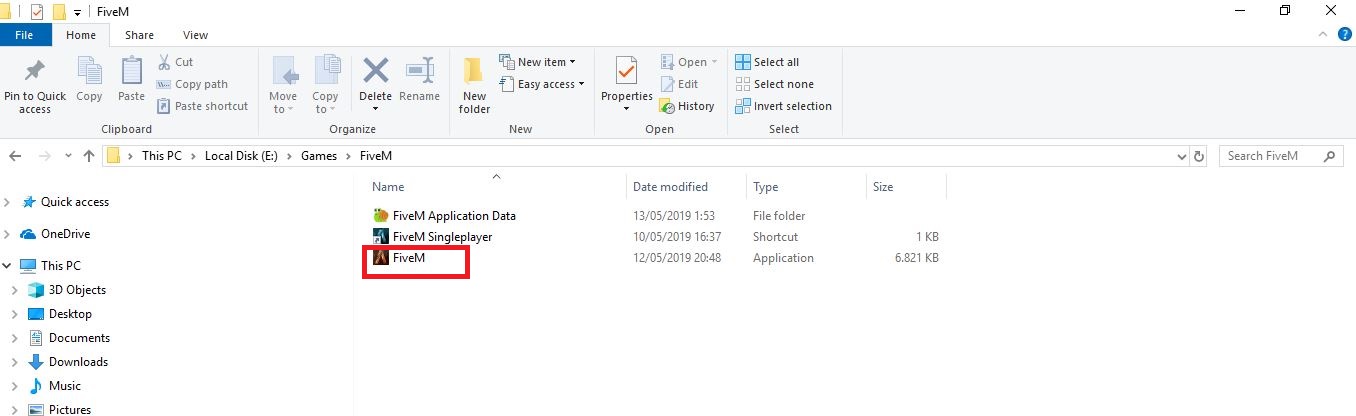
Task: Open the File menu tab
Action: pyautogui.click(x=25, y=35)
